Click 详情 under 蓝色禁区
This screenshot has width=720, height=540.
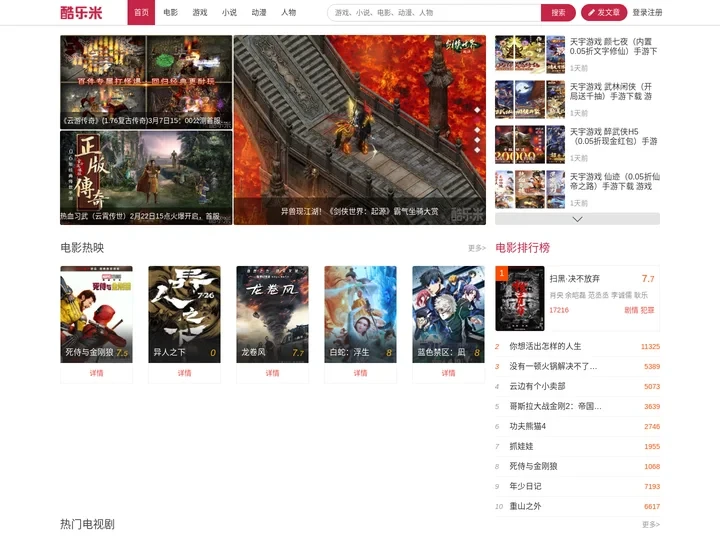point(448,373)
